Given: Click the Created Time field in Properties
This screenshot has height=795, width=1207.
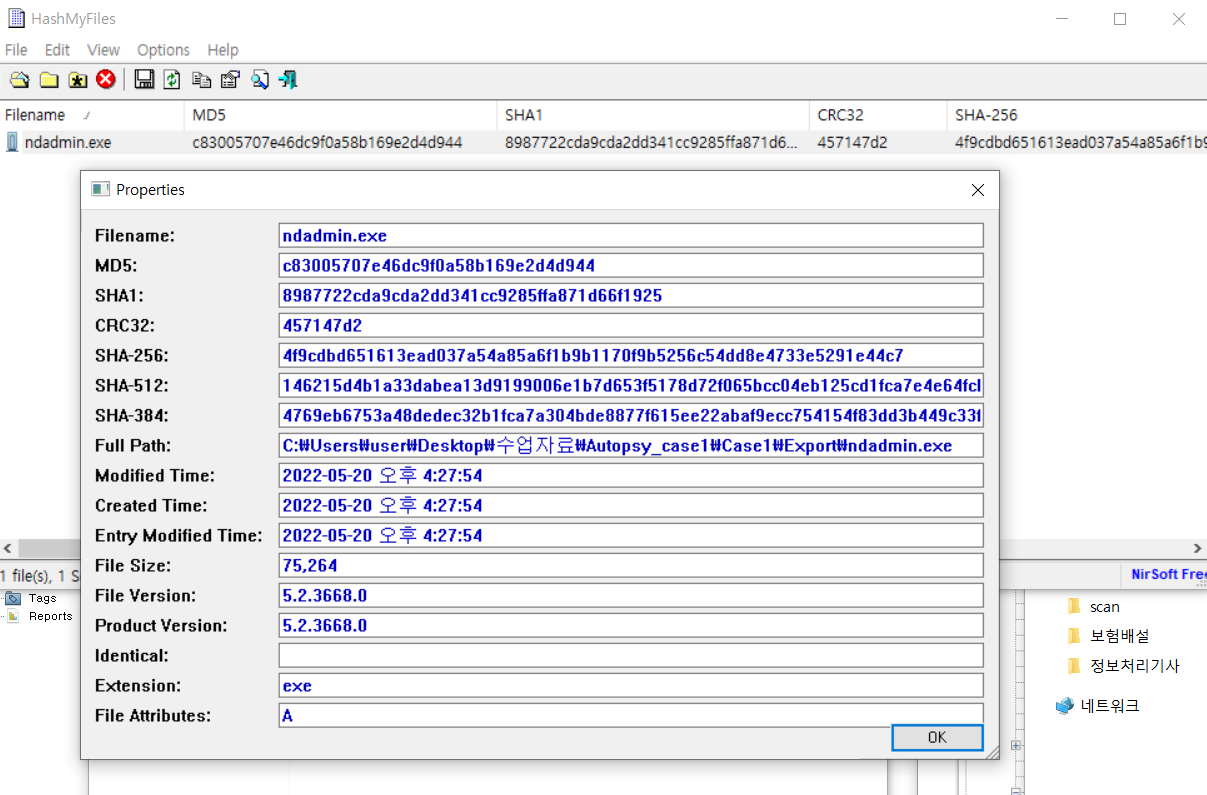Looking at the screenshot, I should click(631, 505).
